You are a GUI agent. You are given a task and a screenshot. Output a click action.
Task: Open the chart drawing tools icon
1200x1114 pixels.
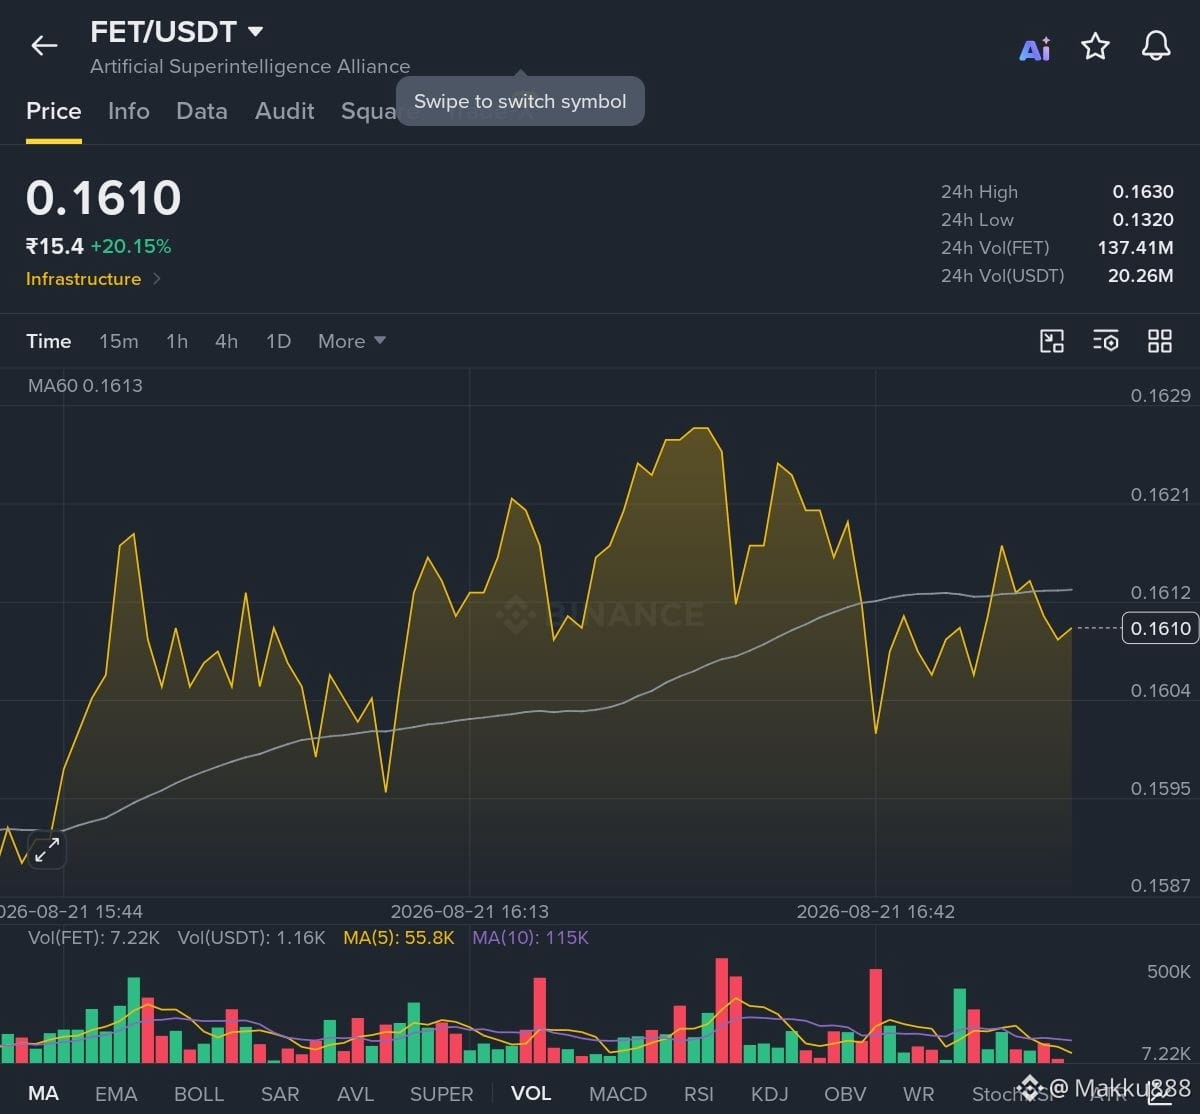(1052, 341)
